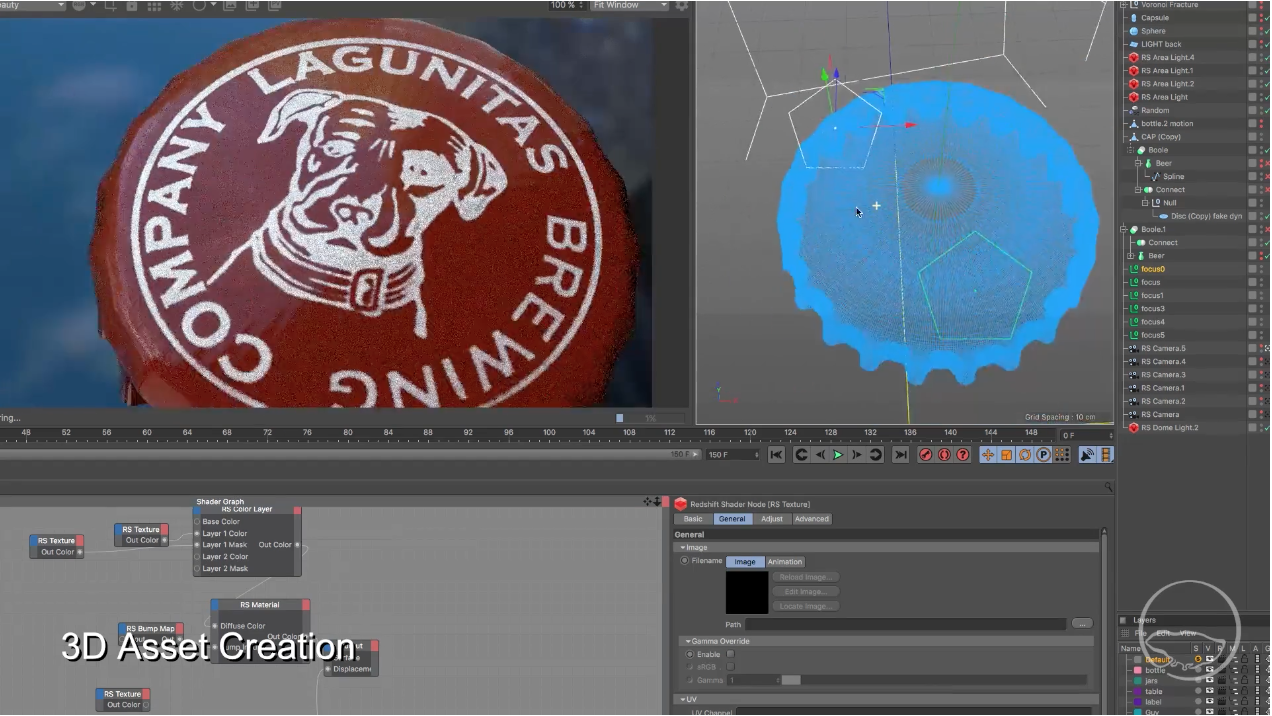Viewport: 1272px width, 716px height.
Task: Click the Sphere object icon
Action: click(1133, 31)
